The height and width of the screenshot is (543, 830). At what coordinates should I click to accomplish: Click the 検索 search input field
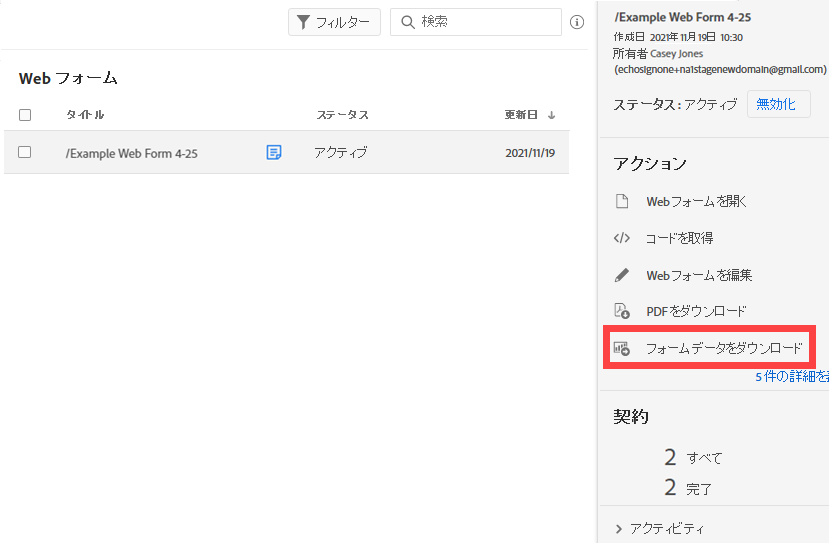coord(487,22)
